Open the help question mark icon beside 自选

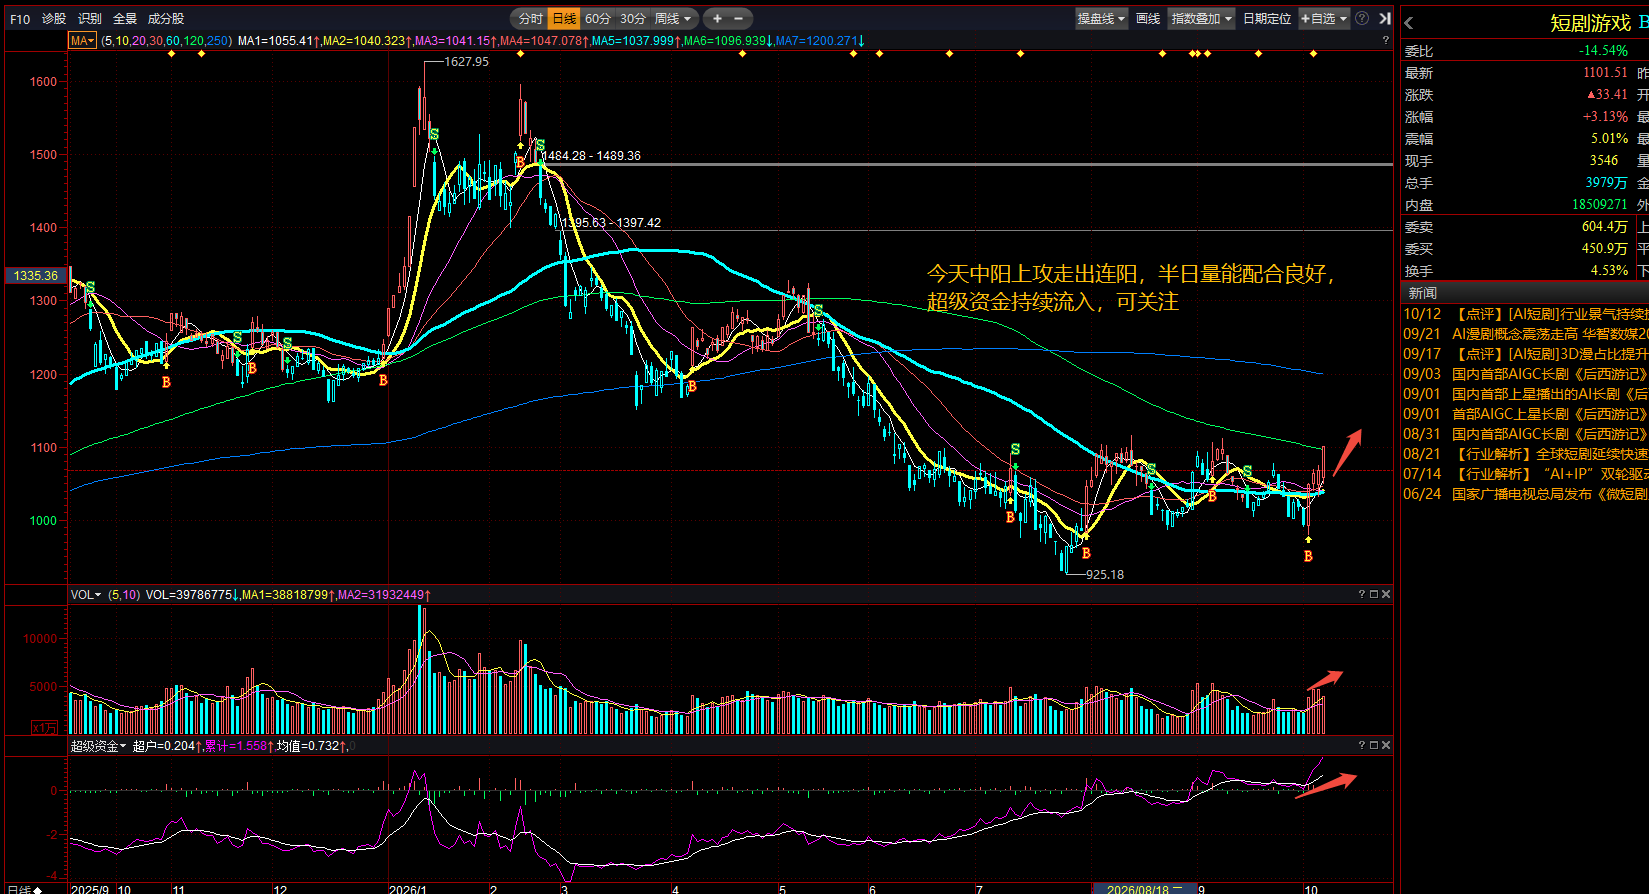pos(1362,18)
